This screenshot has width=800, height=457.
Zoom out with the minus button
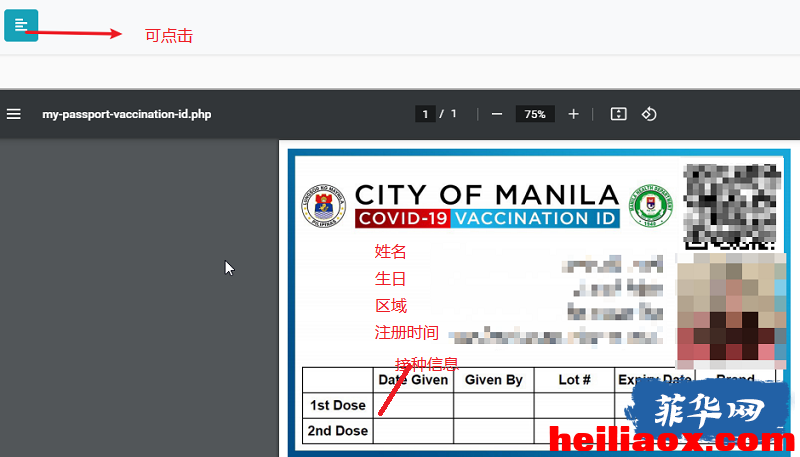click(497, 114)
